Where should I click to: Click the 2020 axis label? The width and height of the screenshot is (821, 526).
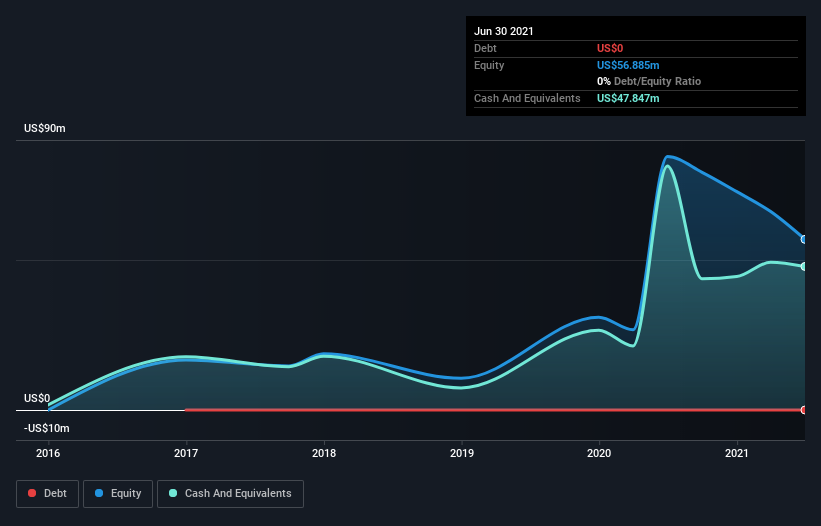(x=599, y=453)
